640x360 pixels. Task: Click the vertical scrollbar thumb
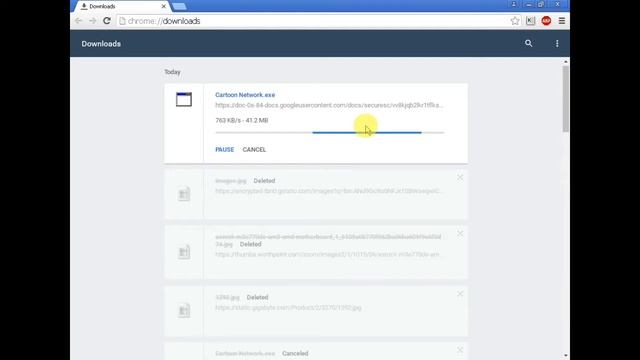tap(565, 98)
